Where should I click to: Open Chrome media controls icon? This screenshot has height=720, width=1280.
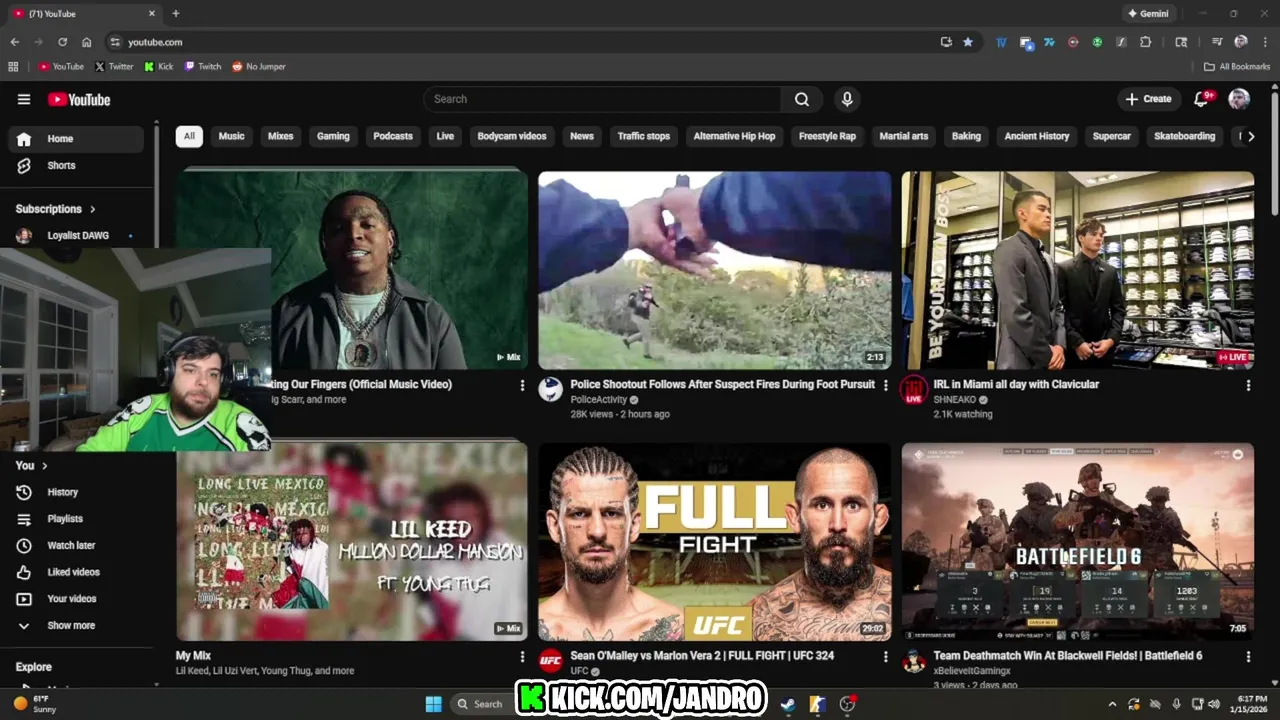1217,42
